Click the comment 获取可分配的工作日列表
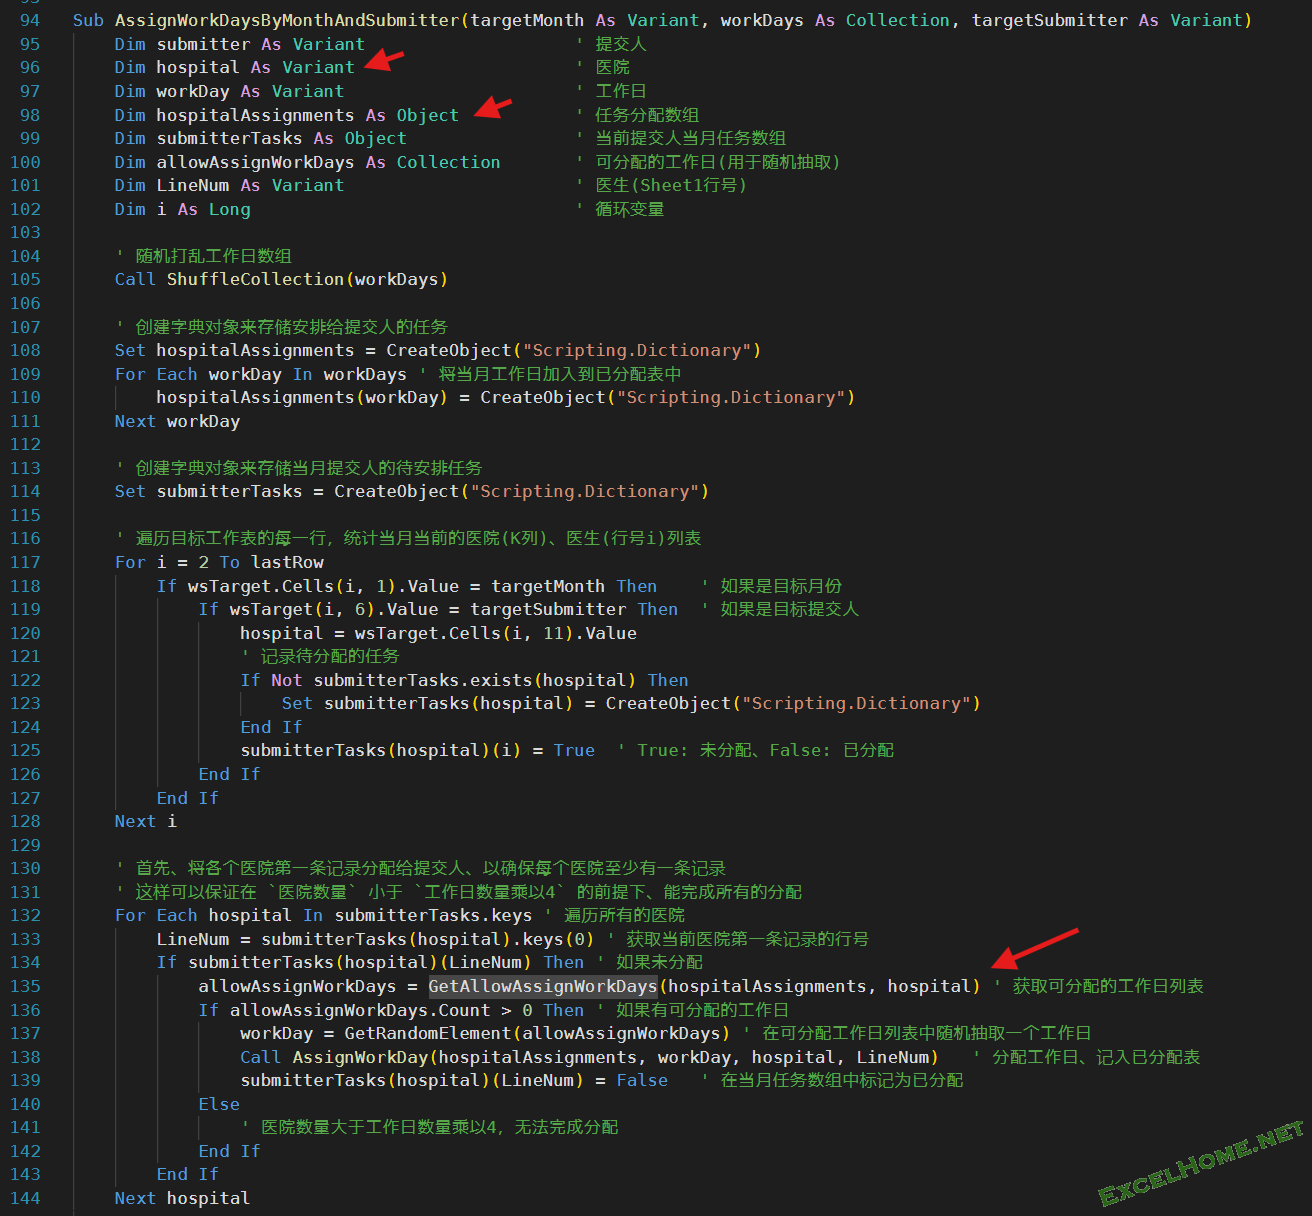 tap(1108, 986)
